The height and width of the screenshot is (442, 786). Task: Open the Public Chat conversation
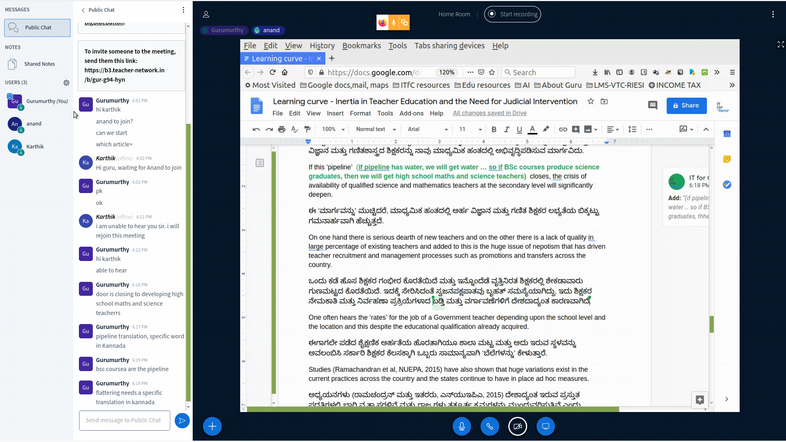click(36, 28)
